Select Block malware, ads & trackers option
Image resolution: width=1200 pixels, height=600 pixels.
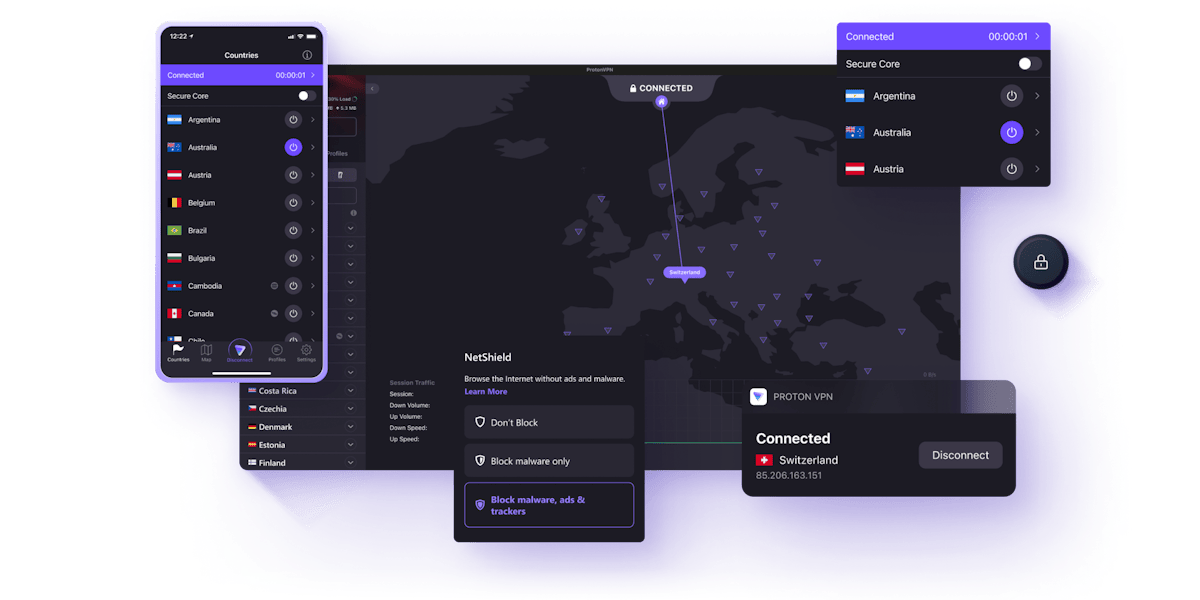tap(549, 505)
